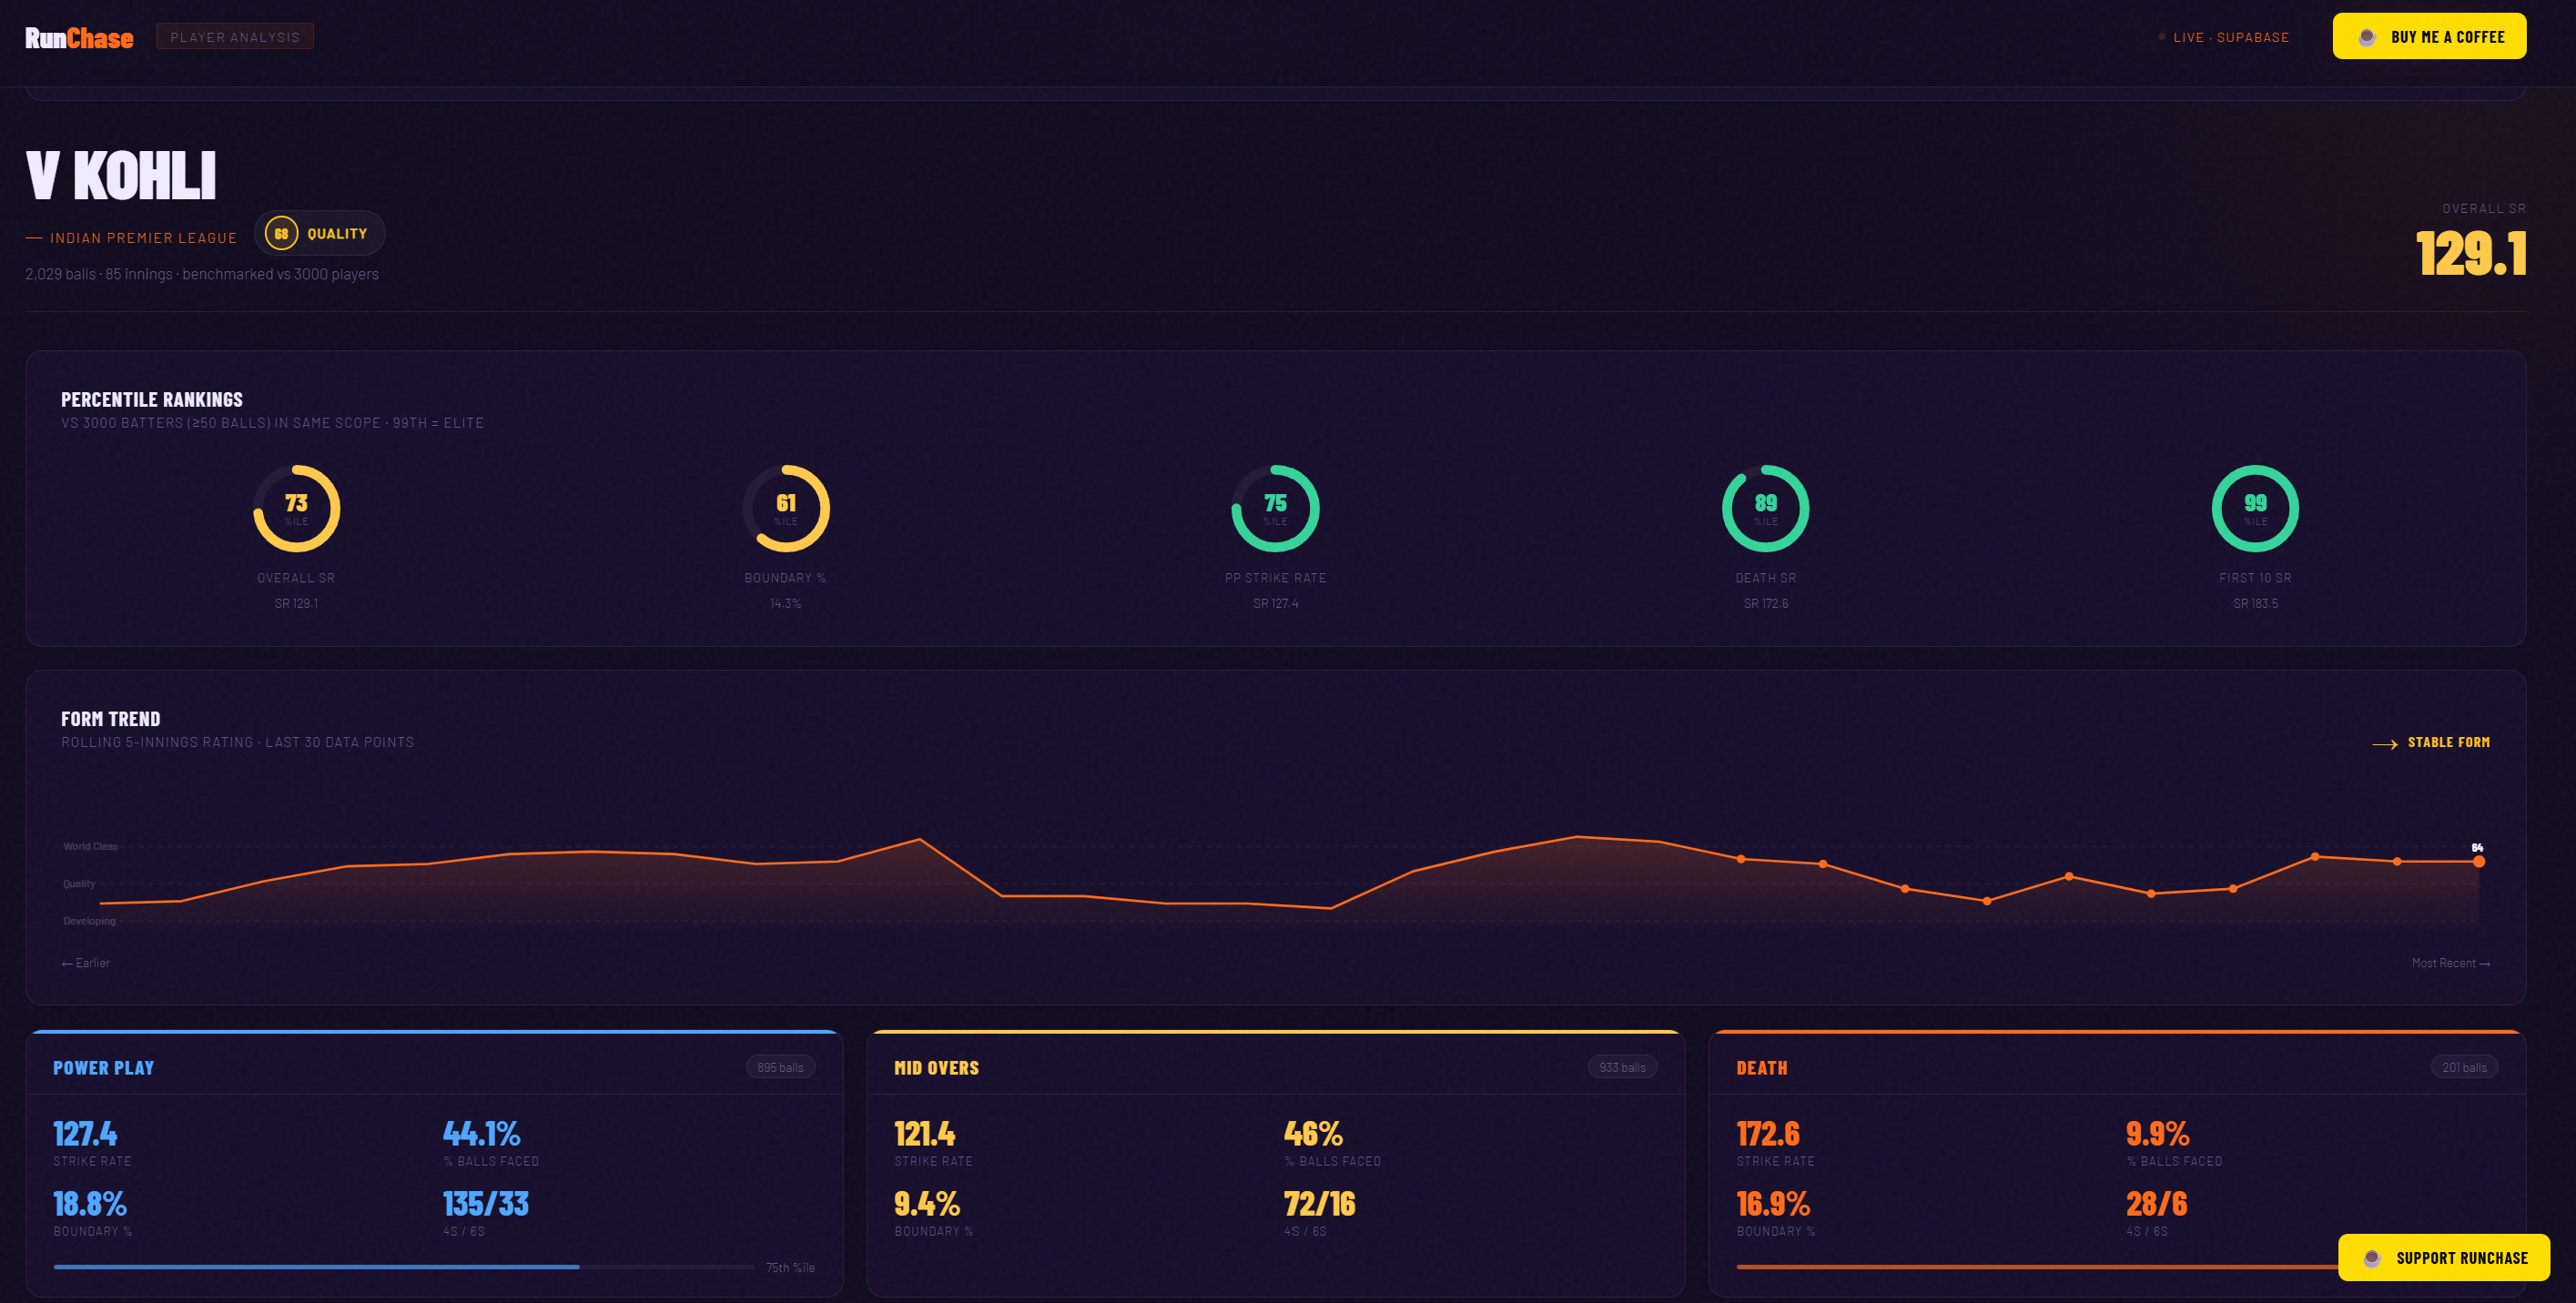2576x1303 pixels.
Task: Click the Quality badge label
Action: click(337, 234)
